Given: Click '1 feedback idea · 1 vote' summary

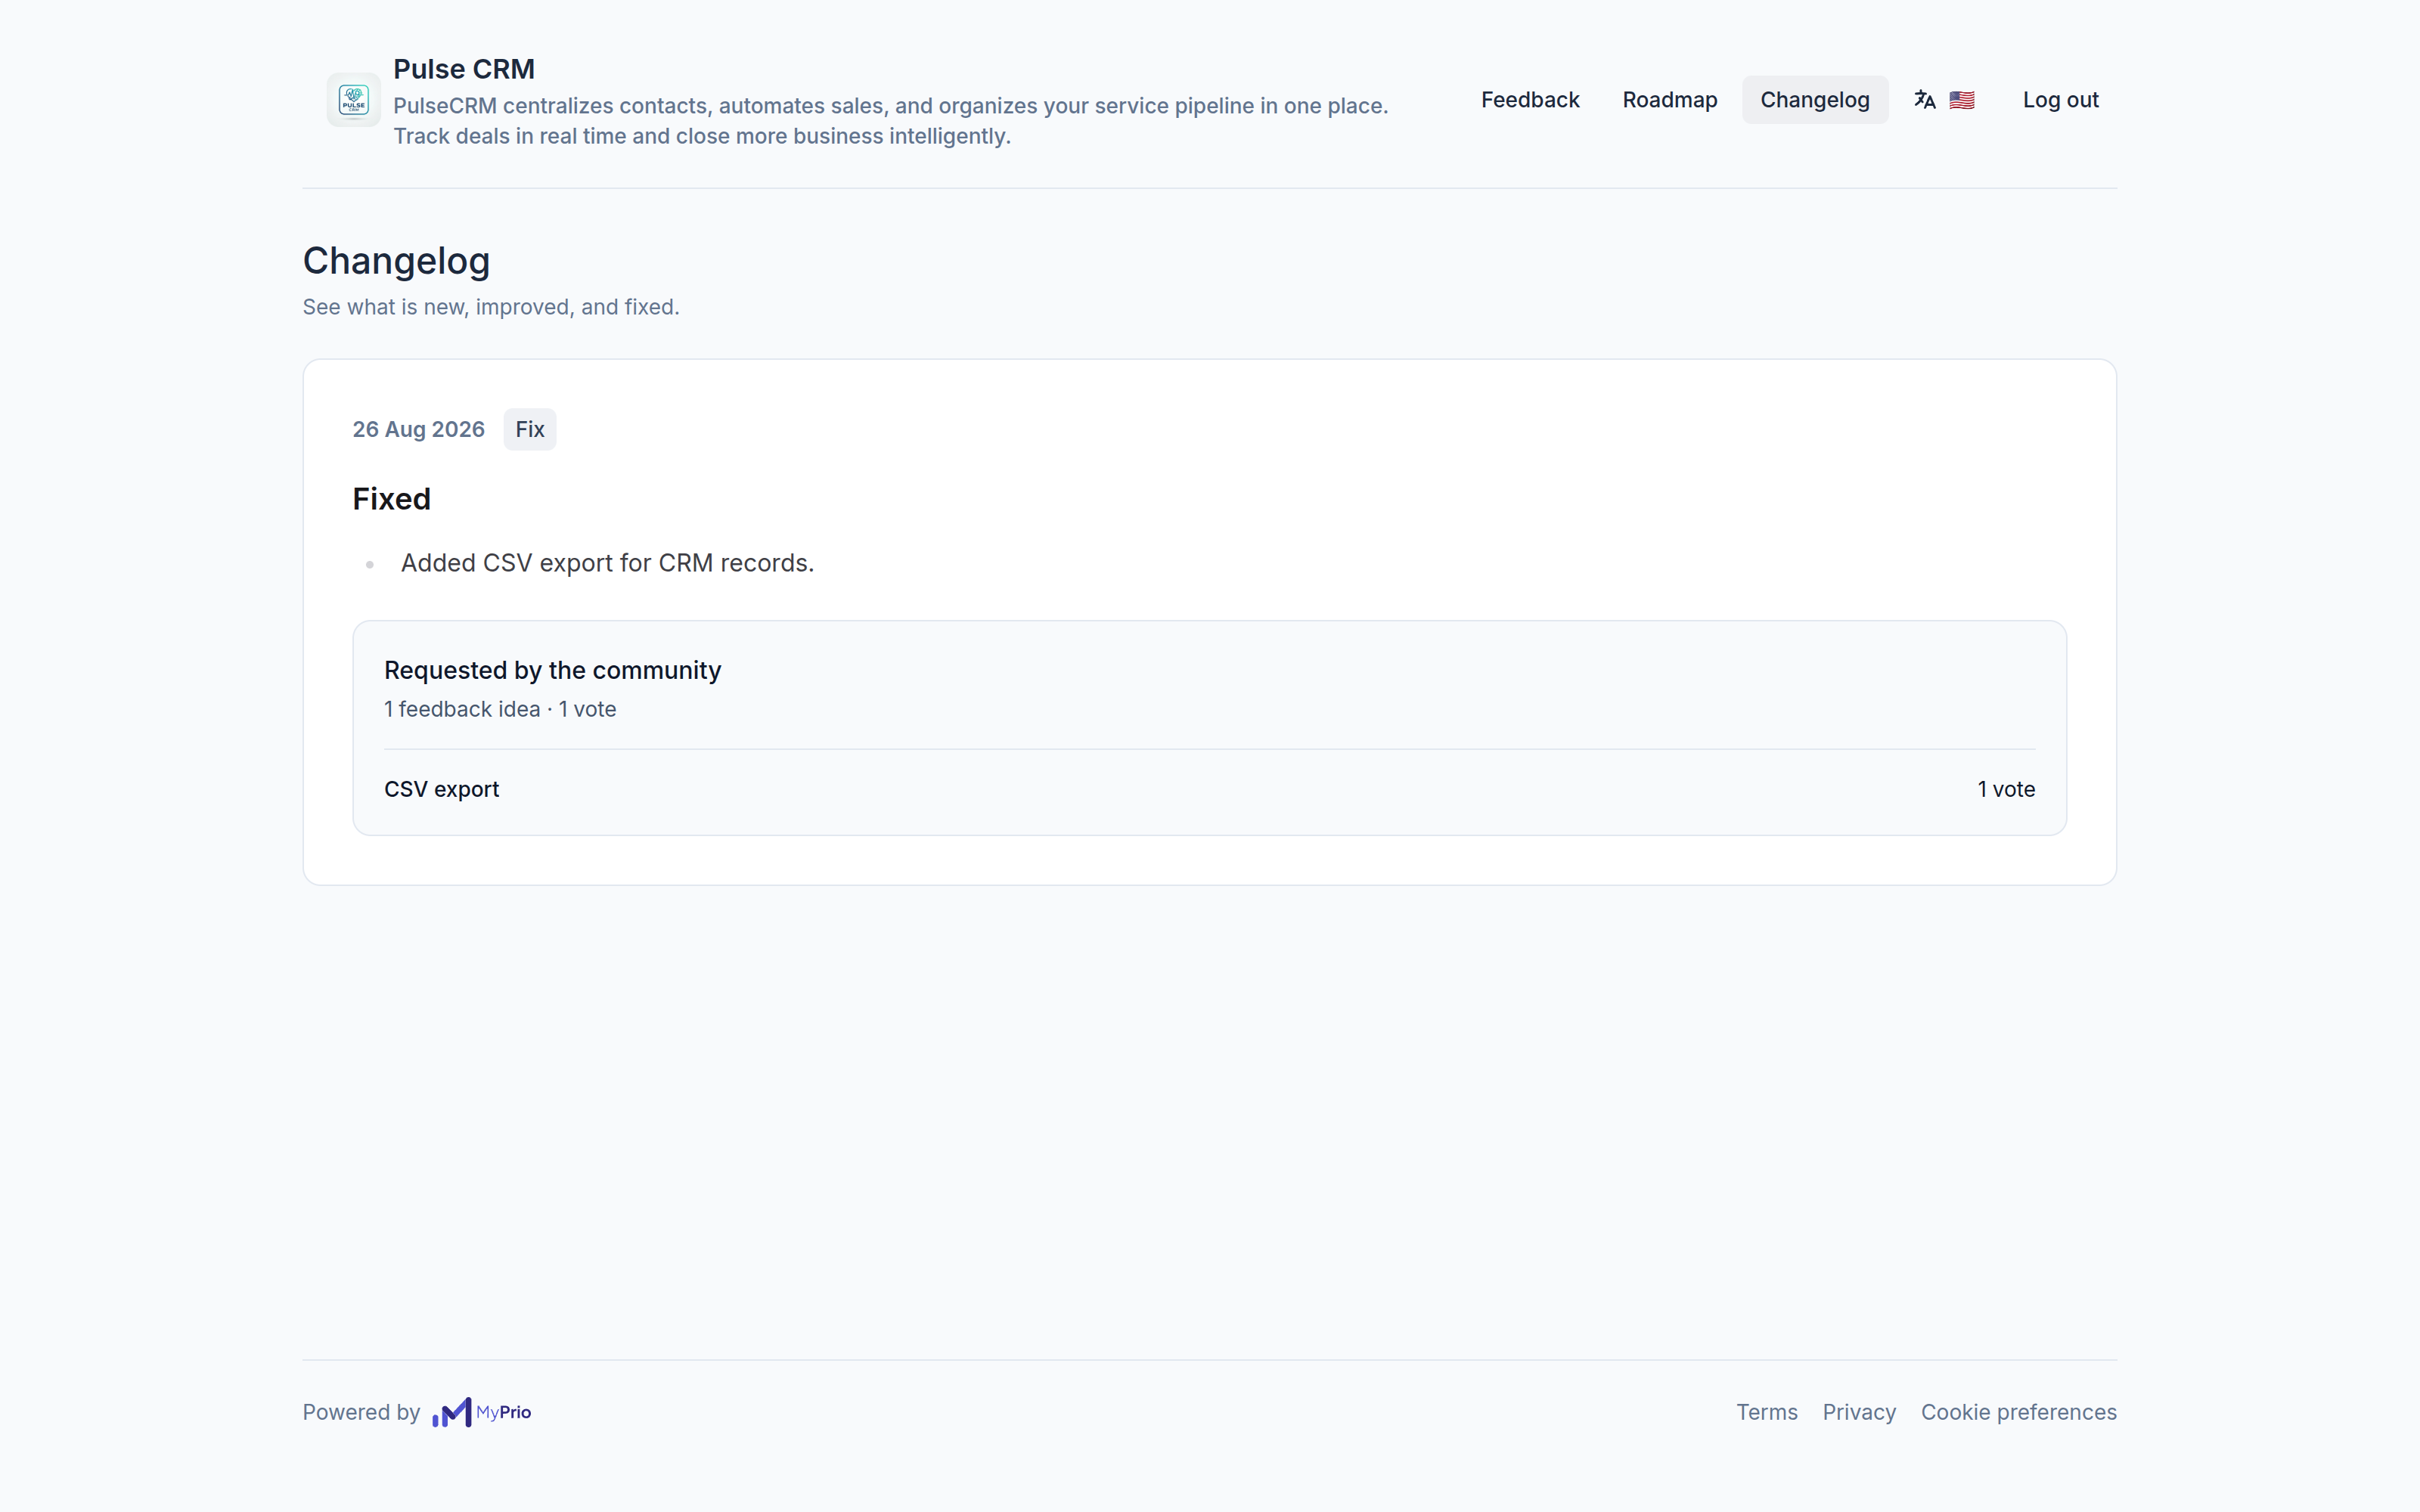Looking at the screenshot, I should point(500,709).
